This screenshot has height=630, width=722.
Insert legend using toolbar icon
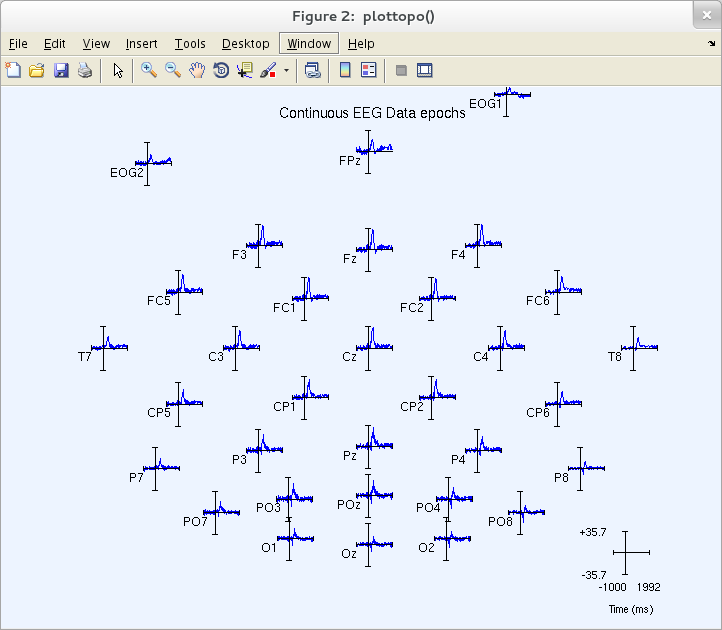pos(368,70)
